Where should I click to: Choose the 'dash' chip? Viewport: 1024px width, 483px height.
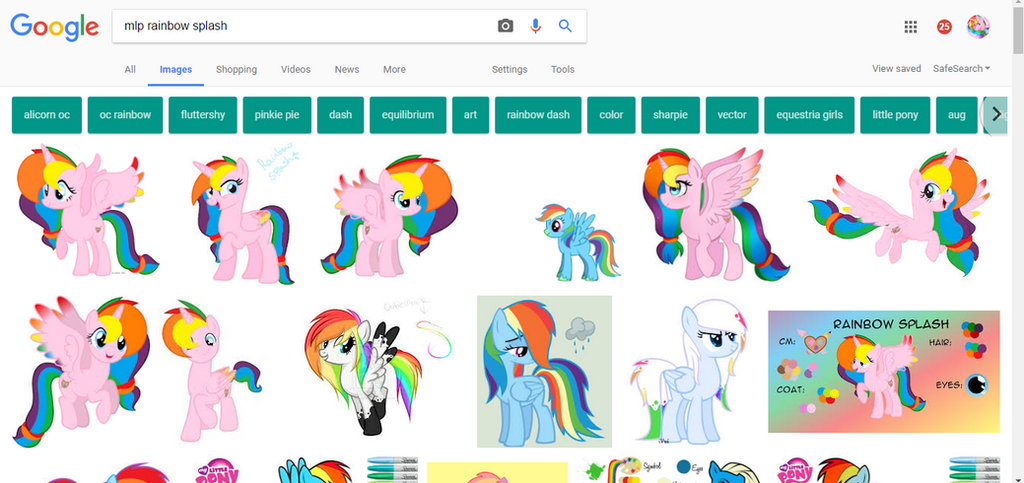[340, 115]
